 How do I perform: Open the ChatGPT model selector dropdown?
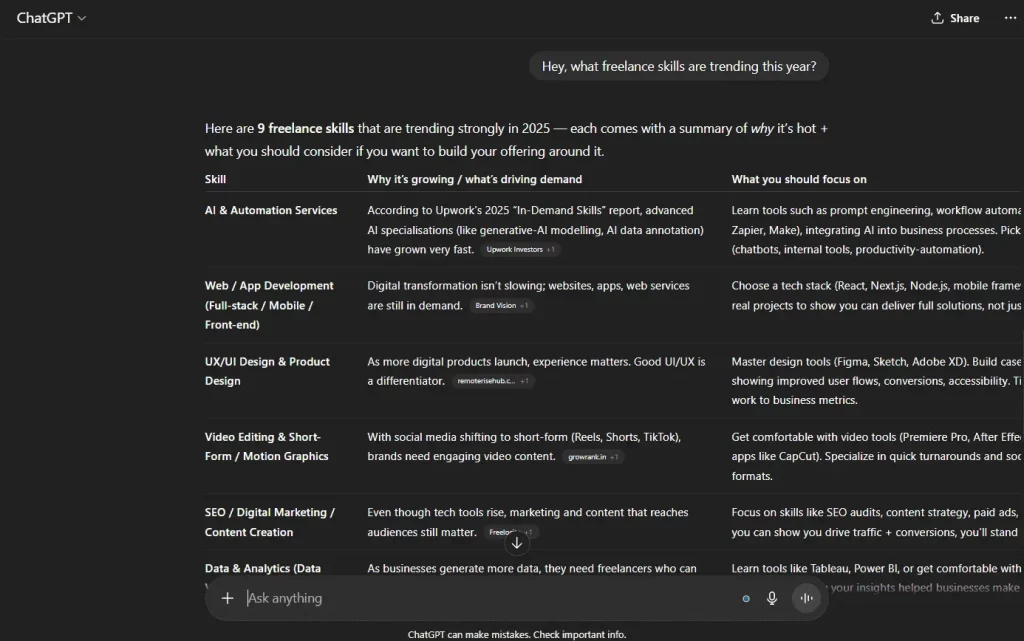coord(51,18)
